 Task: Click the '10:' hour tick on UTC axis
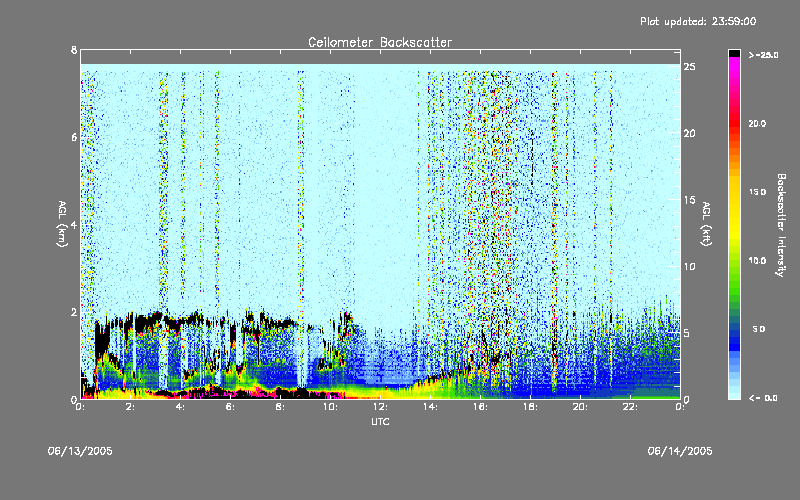[x=331, y=407]
